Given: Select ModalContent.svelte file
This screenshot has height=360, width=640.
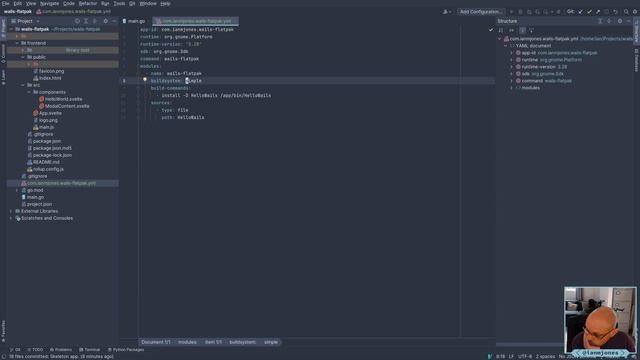Looking at the screenshot, I should 64,106.
